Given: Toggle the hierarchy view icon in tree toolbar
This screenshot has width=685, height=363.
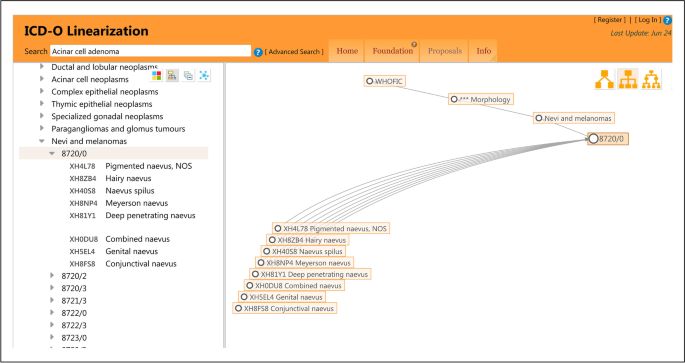Looking at the screenshot, I should [172, 76].
